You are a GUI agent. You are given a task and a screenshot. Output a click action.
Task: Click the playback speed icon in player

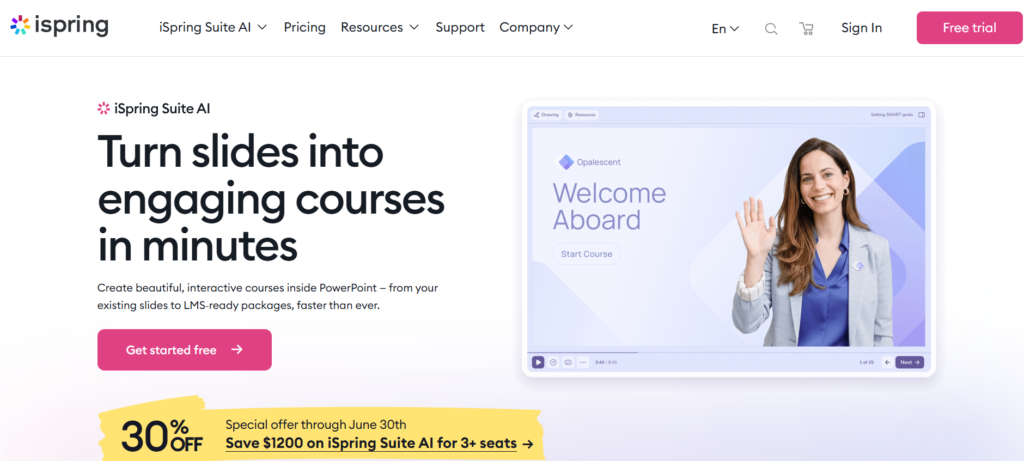coord(553,362)
